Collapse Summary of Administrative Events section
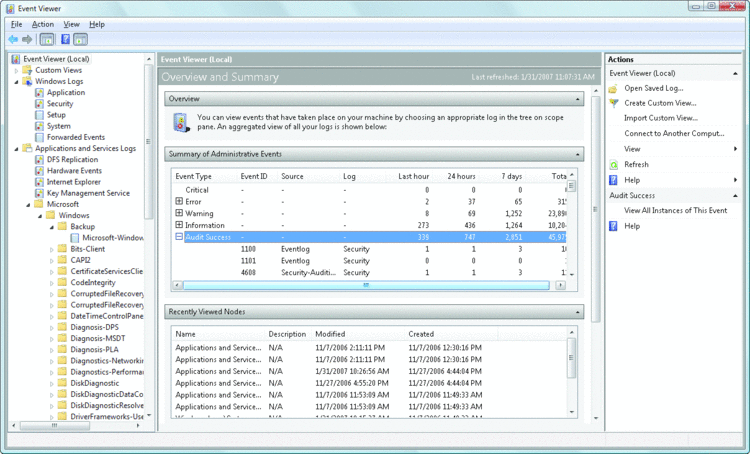The image size is (750, 454). 577,155
